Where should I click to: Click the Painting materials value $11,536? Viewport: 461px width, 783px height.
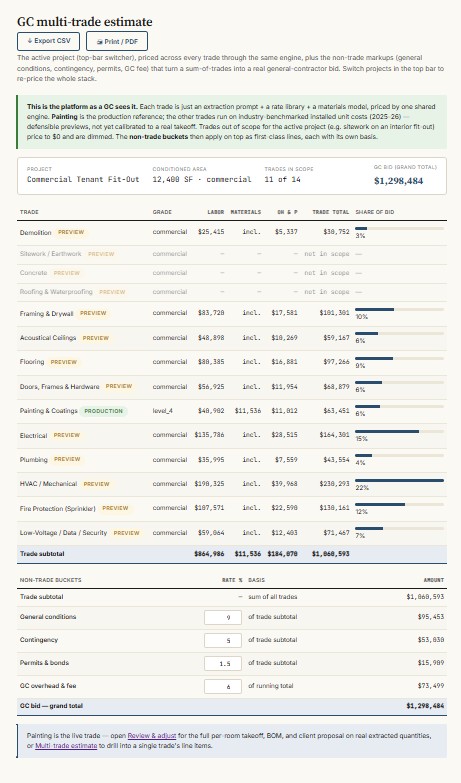248,411
